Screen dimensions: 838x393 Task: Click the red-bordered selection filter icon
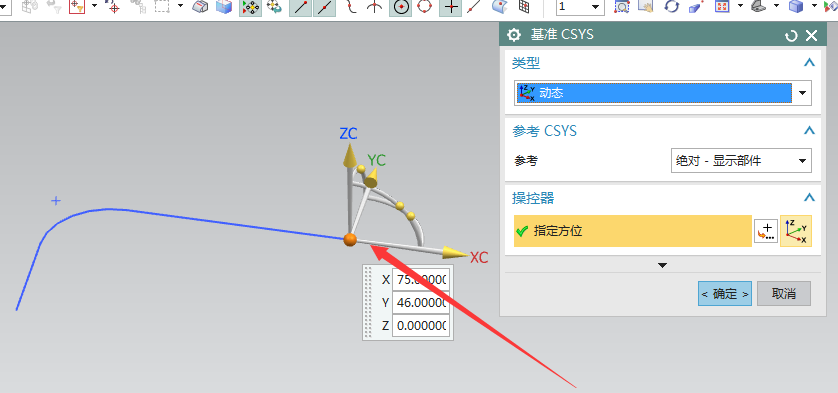click(77, 6)
